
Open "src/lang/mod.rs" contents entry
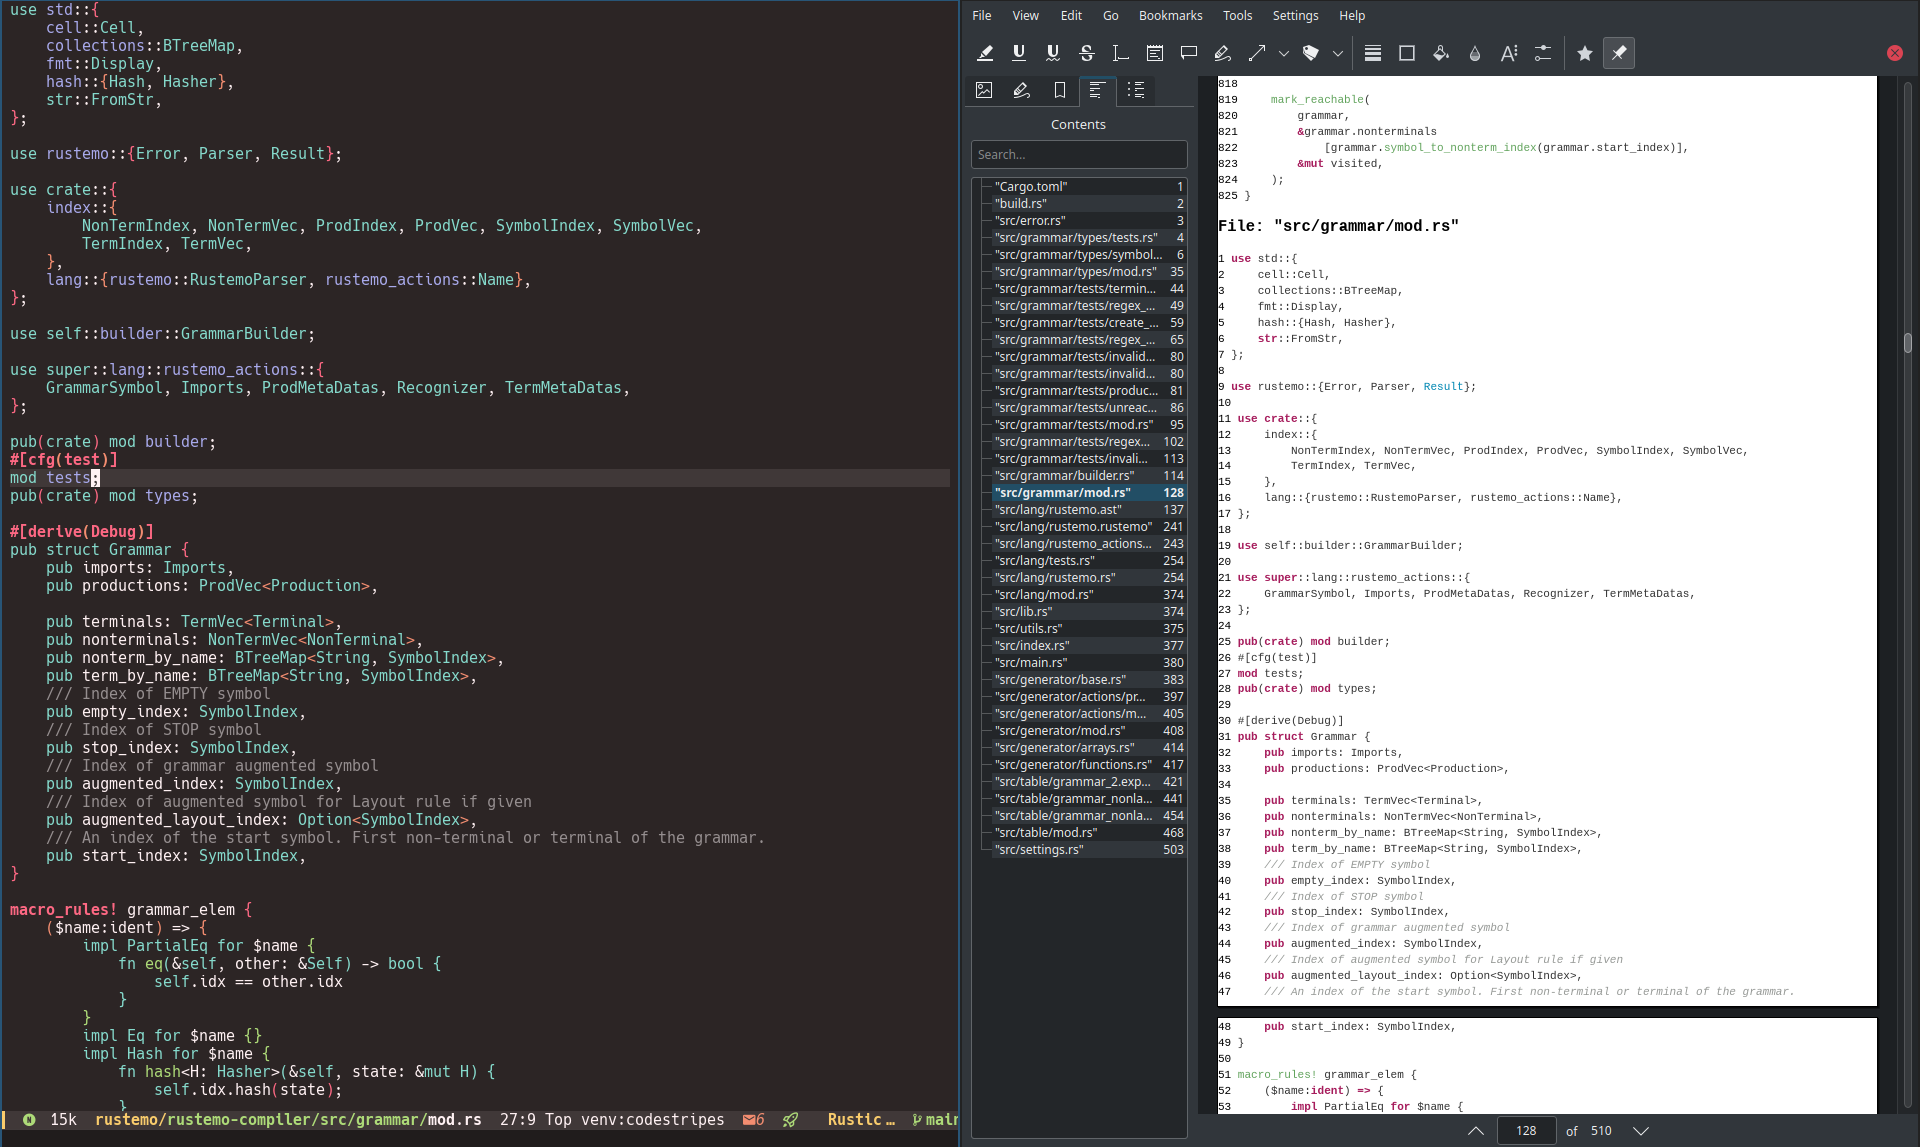coord(1044,594)
